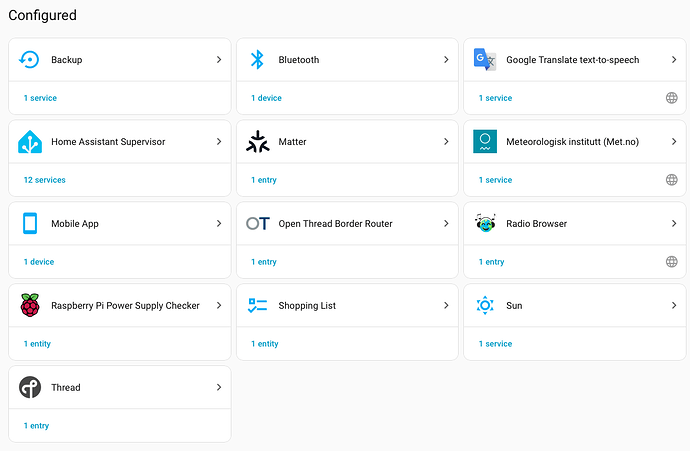
Task: Click Home Assistant Supervisor chevron arrow
Action: click(219, 141)
